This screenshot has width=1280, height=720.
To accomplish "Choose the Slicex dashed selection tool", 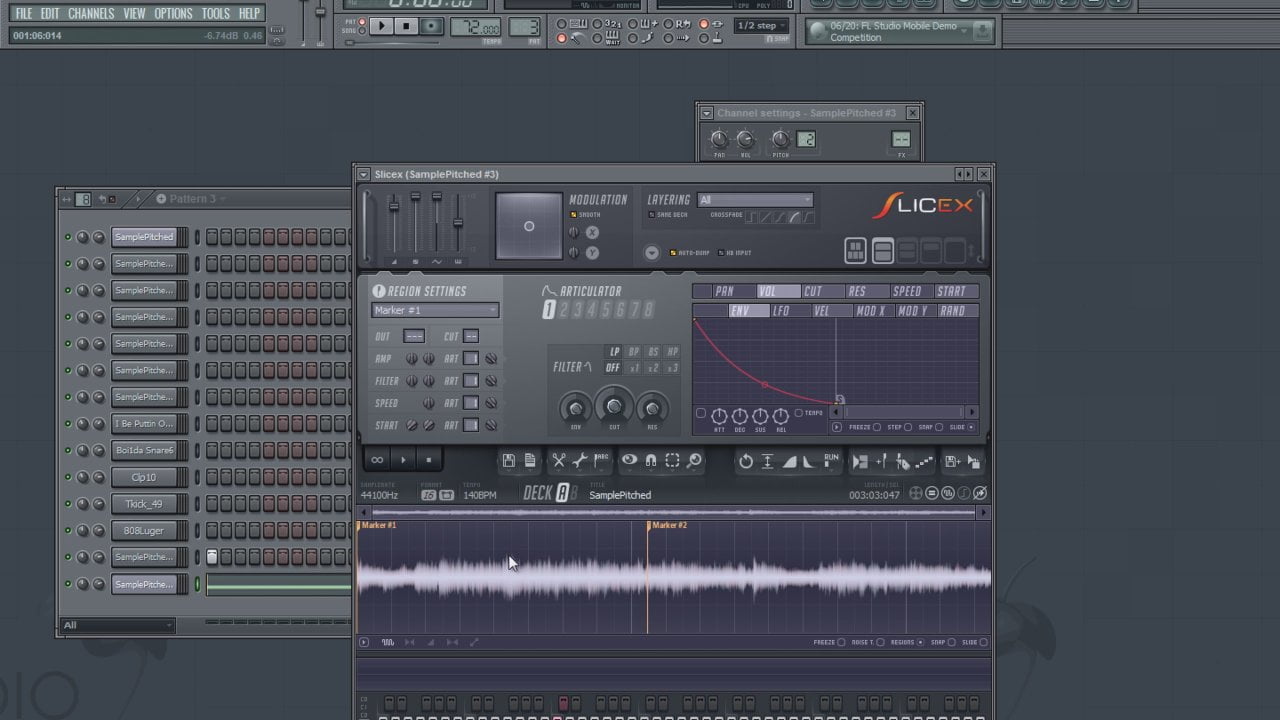I will 672,461.
